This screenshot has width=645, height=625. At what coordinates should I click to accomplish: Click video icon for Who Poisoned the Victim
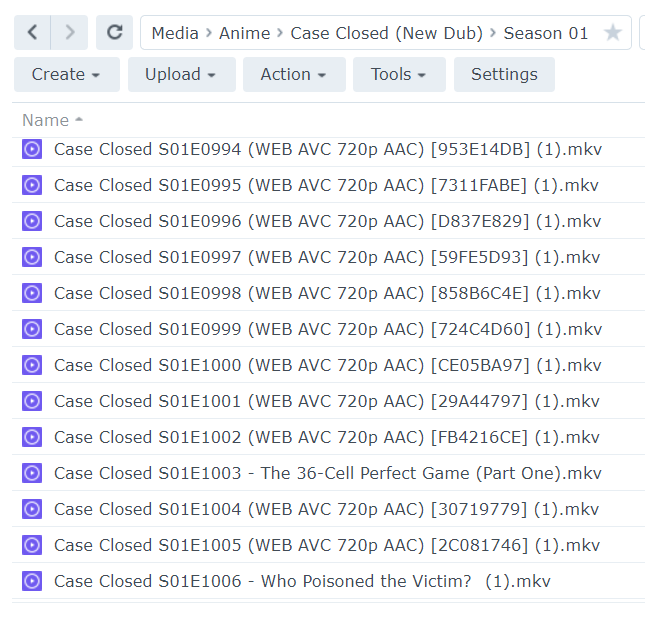click(x=32, y=581)
